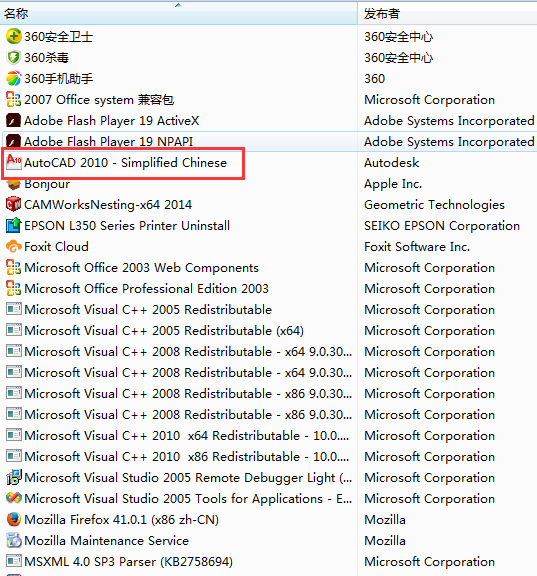
Task: Click Mozilla publisher beside Maintenance Service
Action: click(385, 540)
